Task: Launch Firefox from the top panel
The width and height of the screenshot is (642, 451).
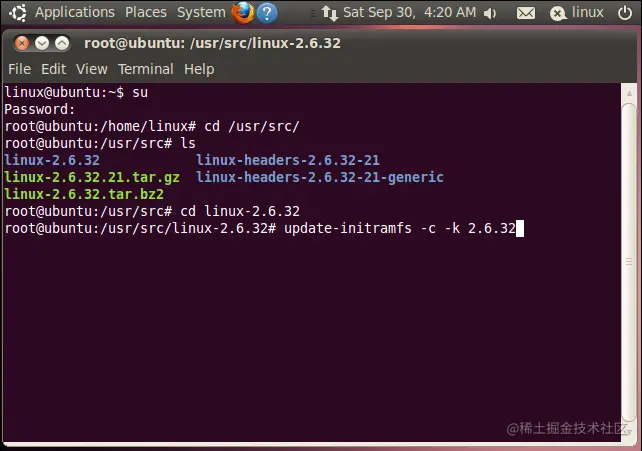Action: [243, 13]
